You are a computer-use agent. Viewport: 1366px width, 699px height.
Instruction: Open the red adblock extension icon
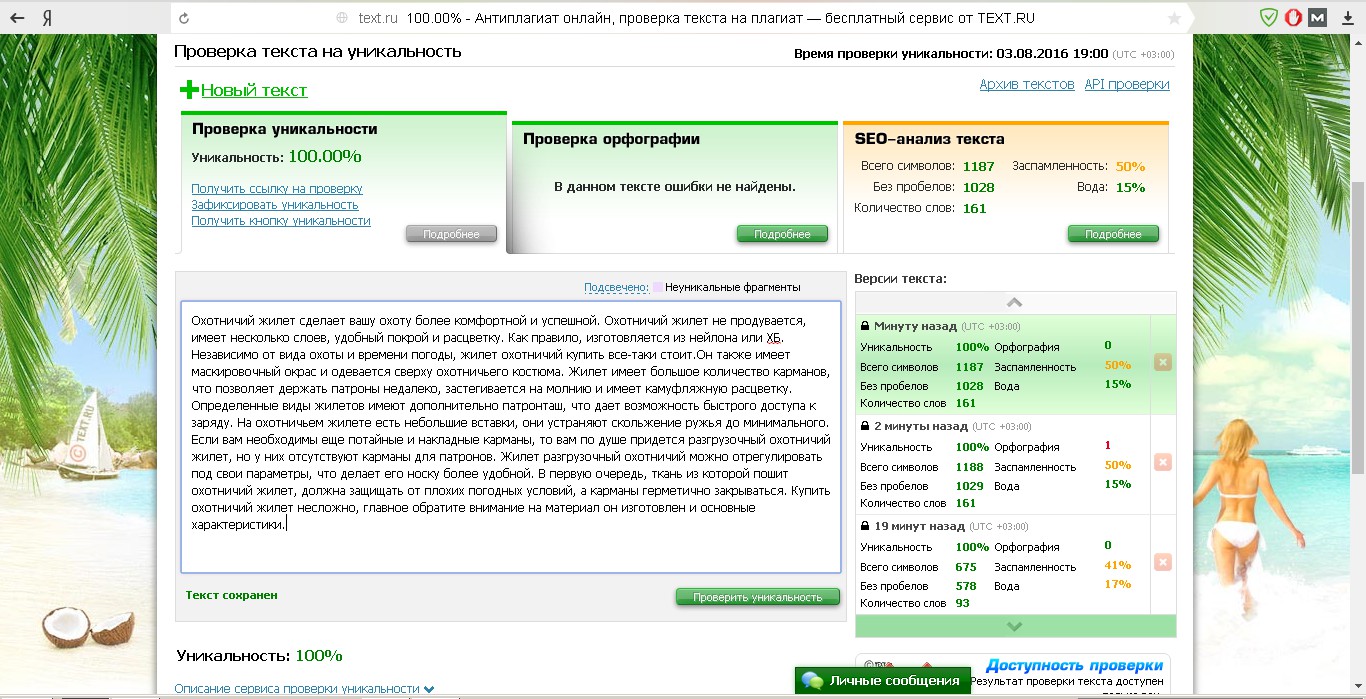click(1294, 17)
